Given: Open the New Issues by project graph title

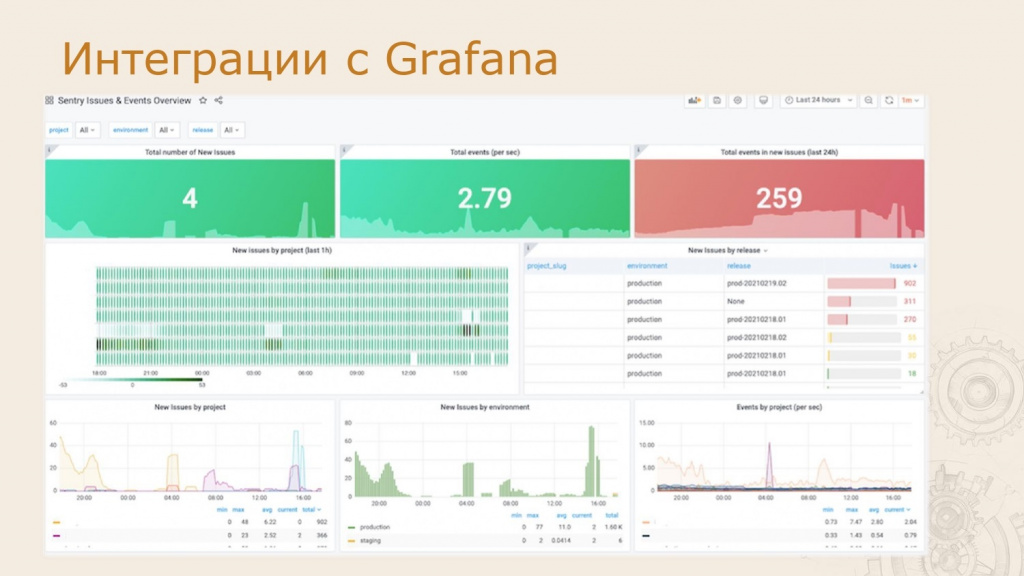Looking at the screenshot, I should pos(190,407).
